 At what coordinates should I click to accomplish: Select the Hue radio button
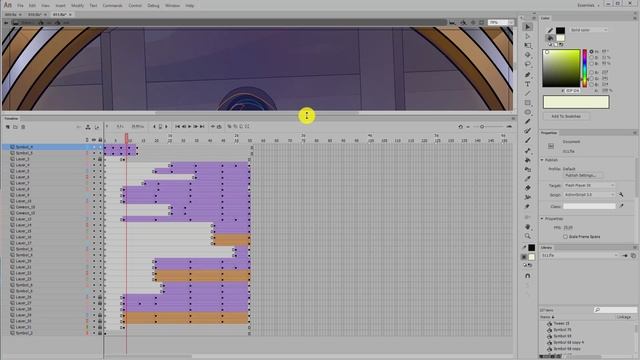pos(591,51)
